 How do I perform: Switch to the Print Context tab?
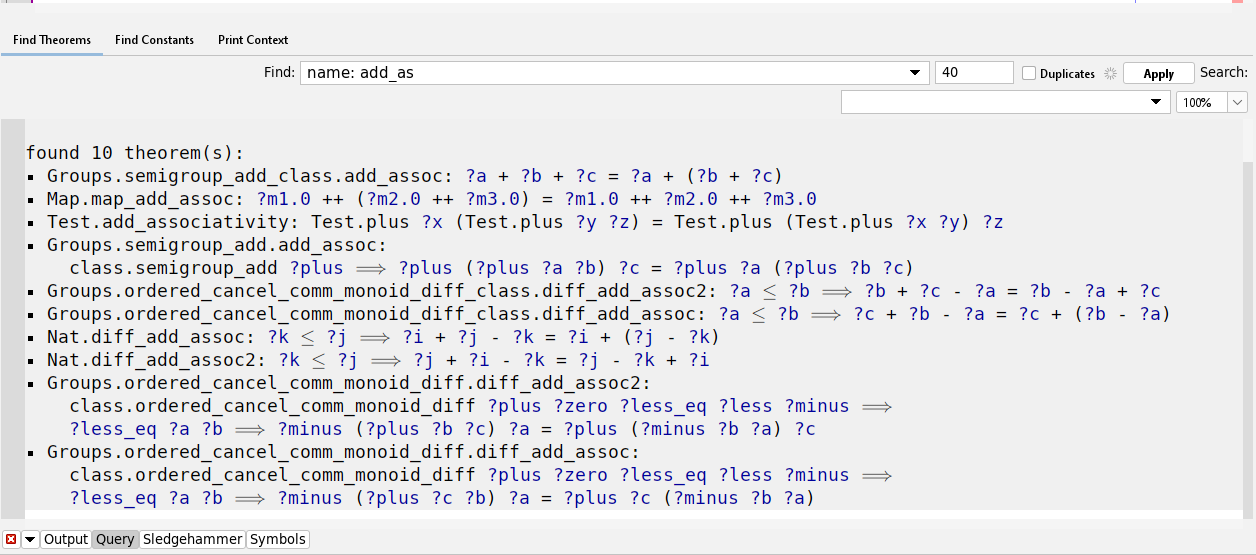click(253, 40)
